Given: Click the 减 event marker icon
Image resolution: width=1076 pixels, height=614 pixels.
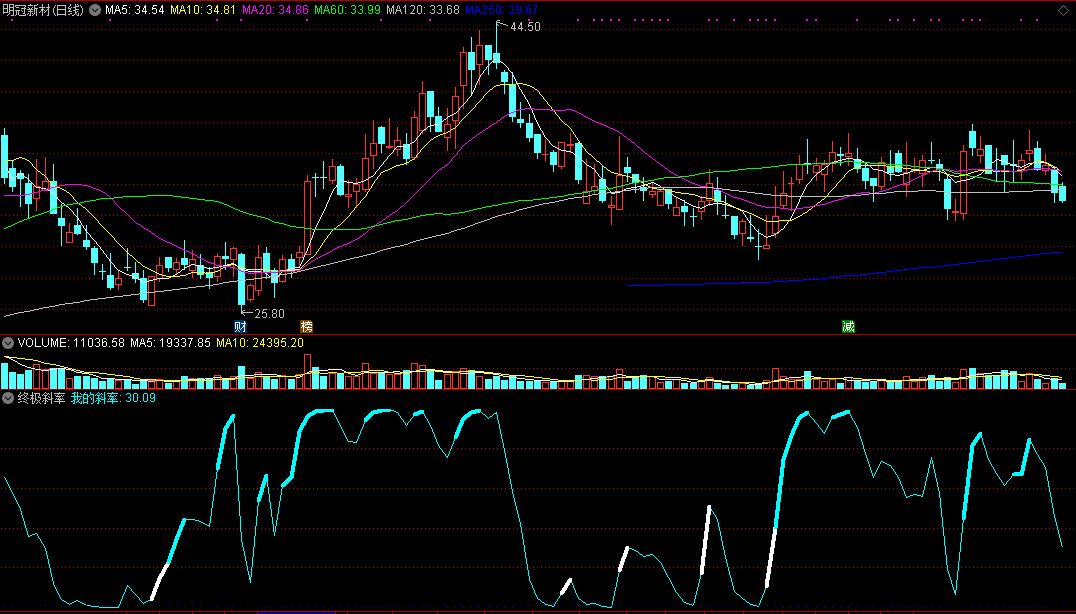Looking at the screenshot, I should (848, 327).
